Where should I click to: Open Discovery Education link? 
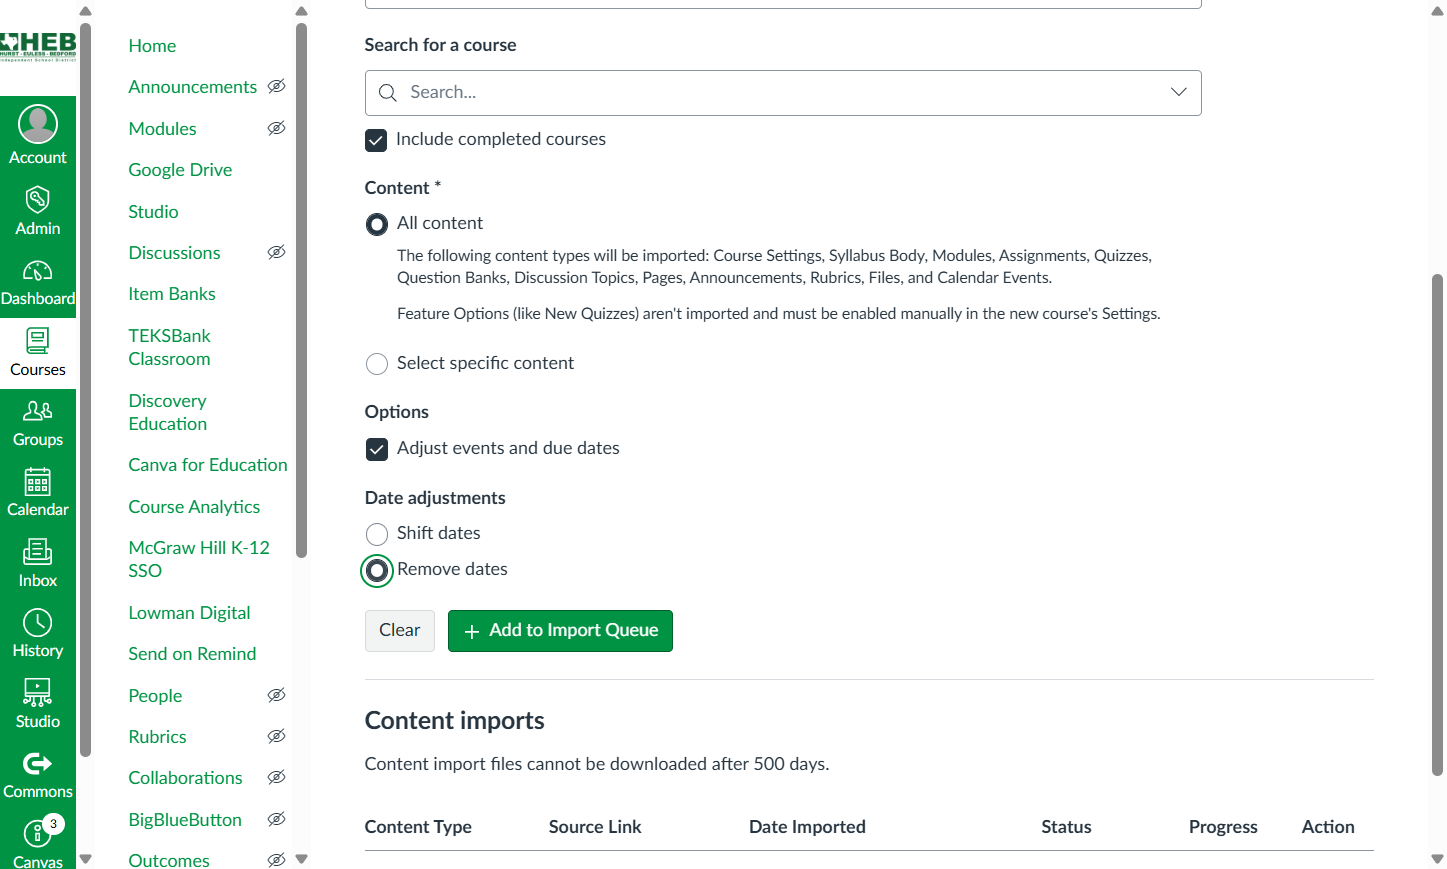coord(168,412)
